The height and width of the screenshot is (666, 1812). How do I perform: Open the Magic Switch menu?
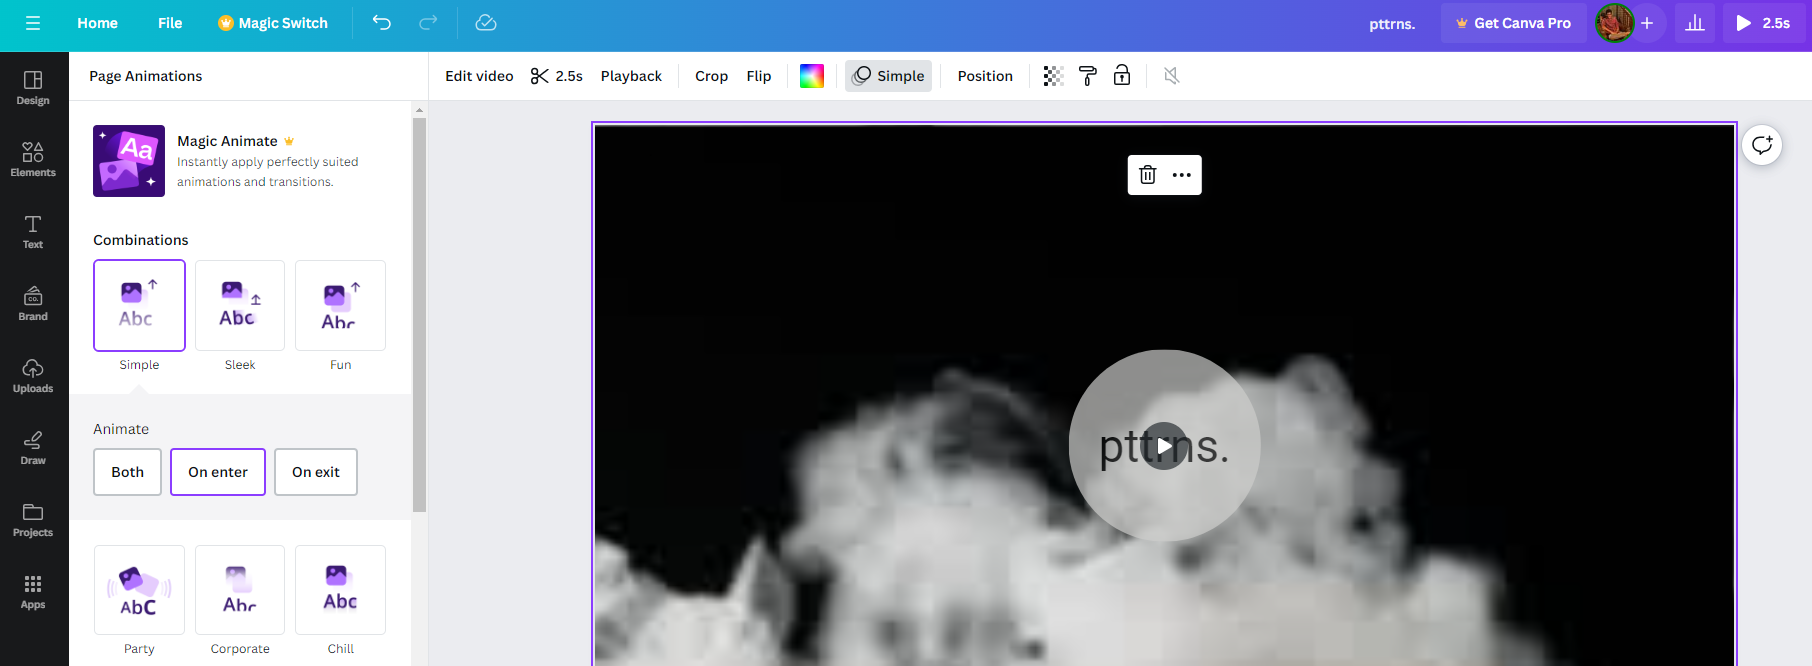click(273, 23)
